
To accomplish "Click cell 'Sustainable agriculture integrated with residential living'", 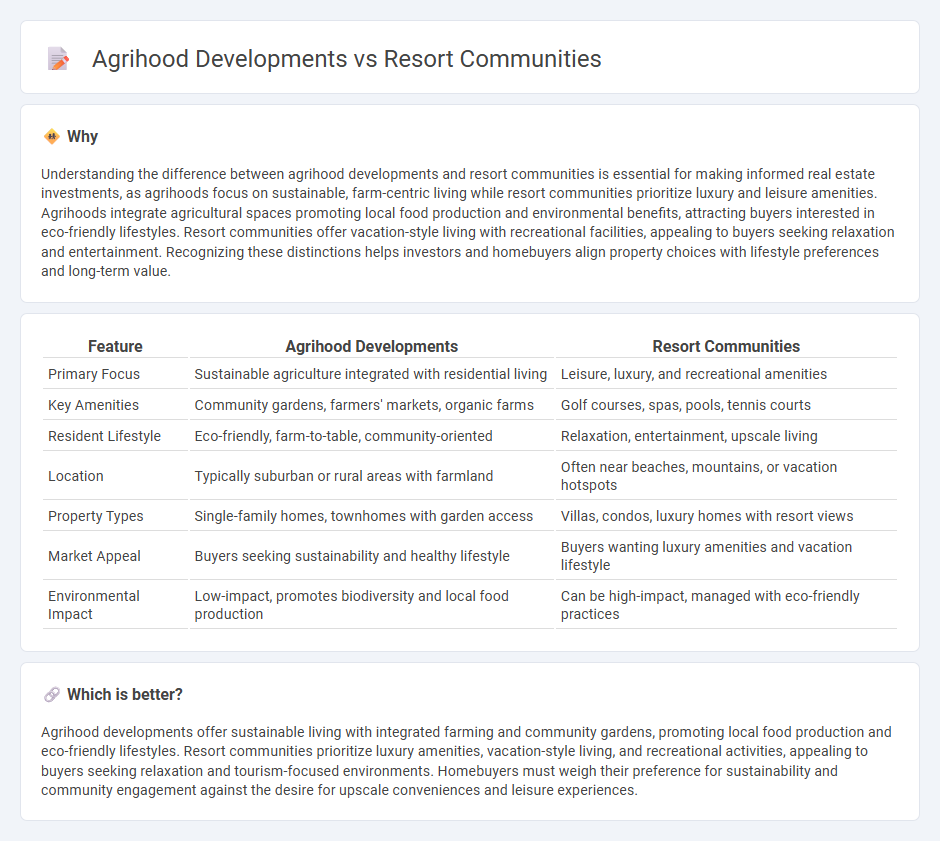I will click(x=370, y=374).
